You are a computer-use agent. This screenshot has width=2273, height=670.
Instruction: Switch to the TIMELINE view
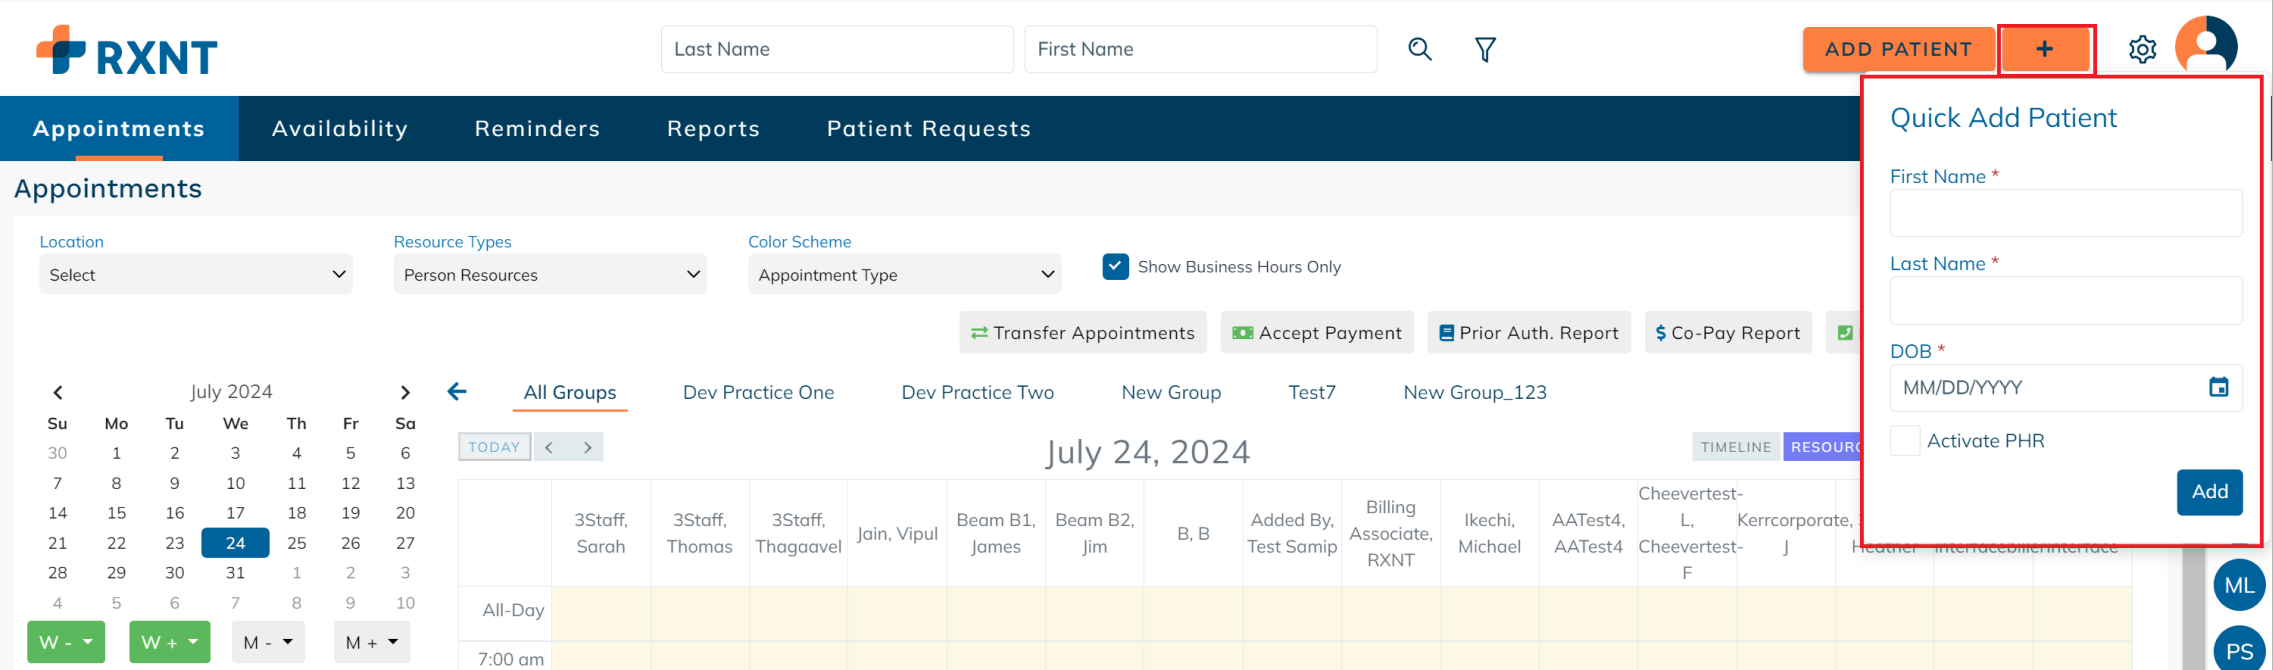point(1736,447)
